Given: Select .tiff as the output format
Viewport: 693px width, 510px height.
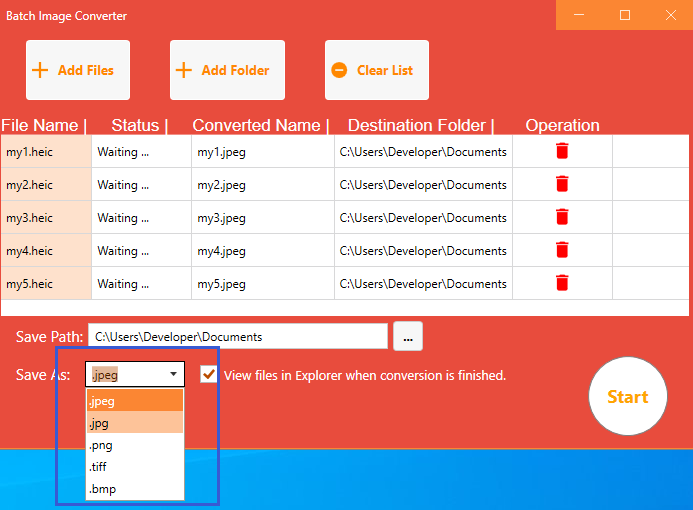Looking at the screenshot, I should pyautogui.click(x=134, y=467).
